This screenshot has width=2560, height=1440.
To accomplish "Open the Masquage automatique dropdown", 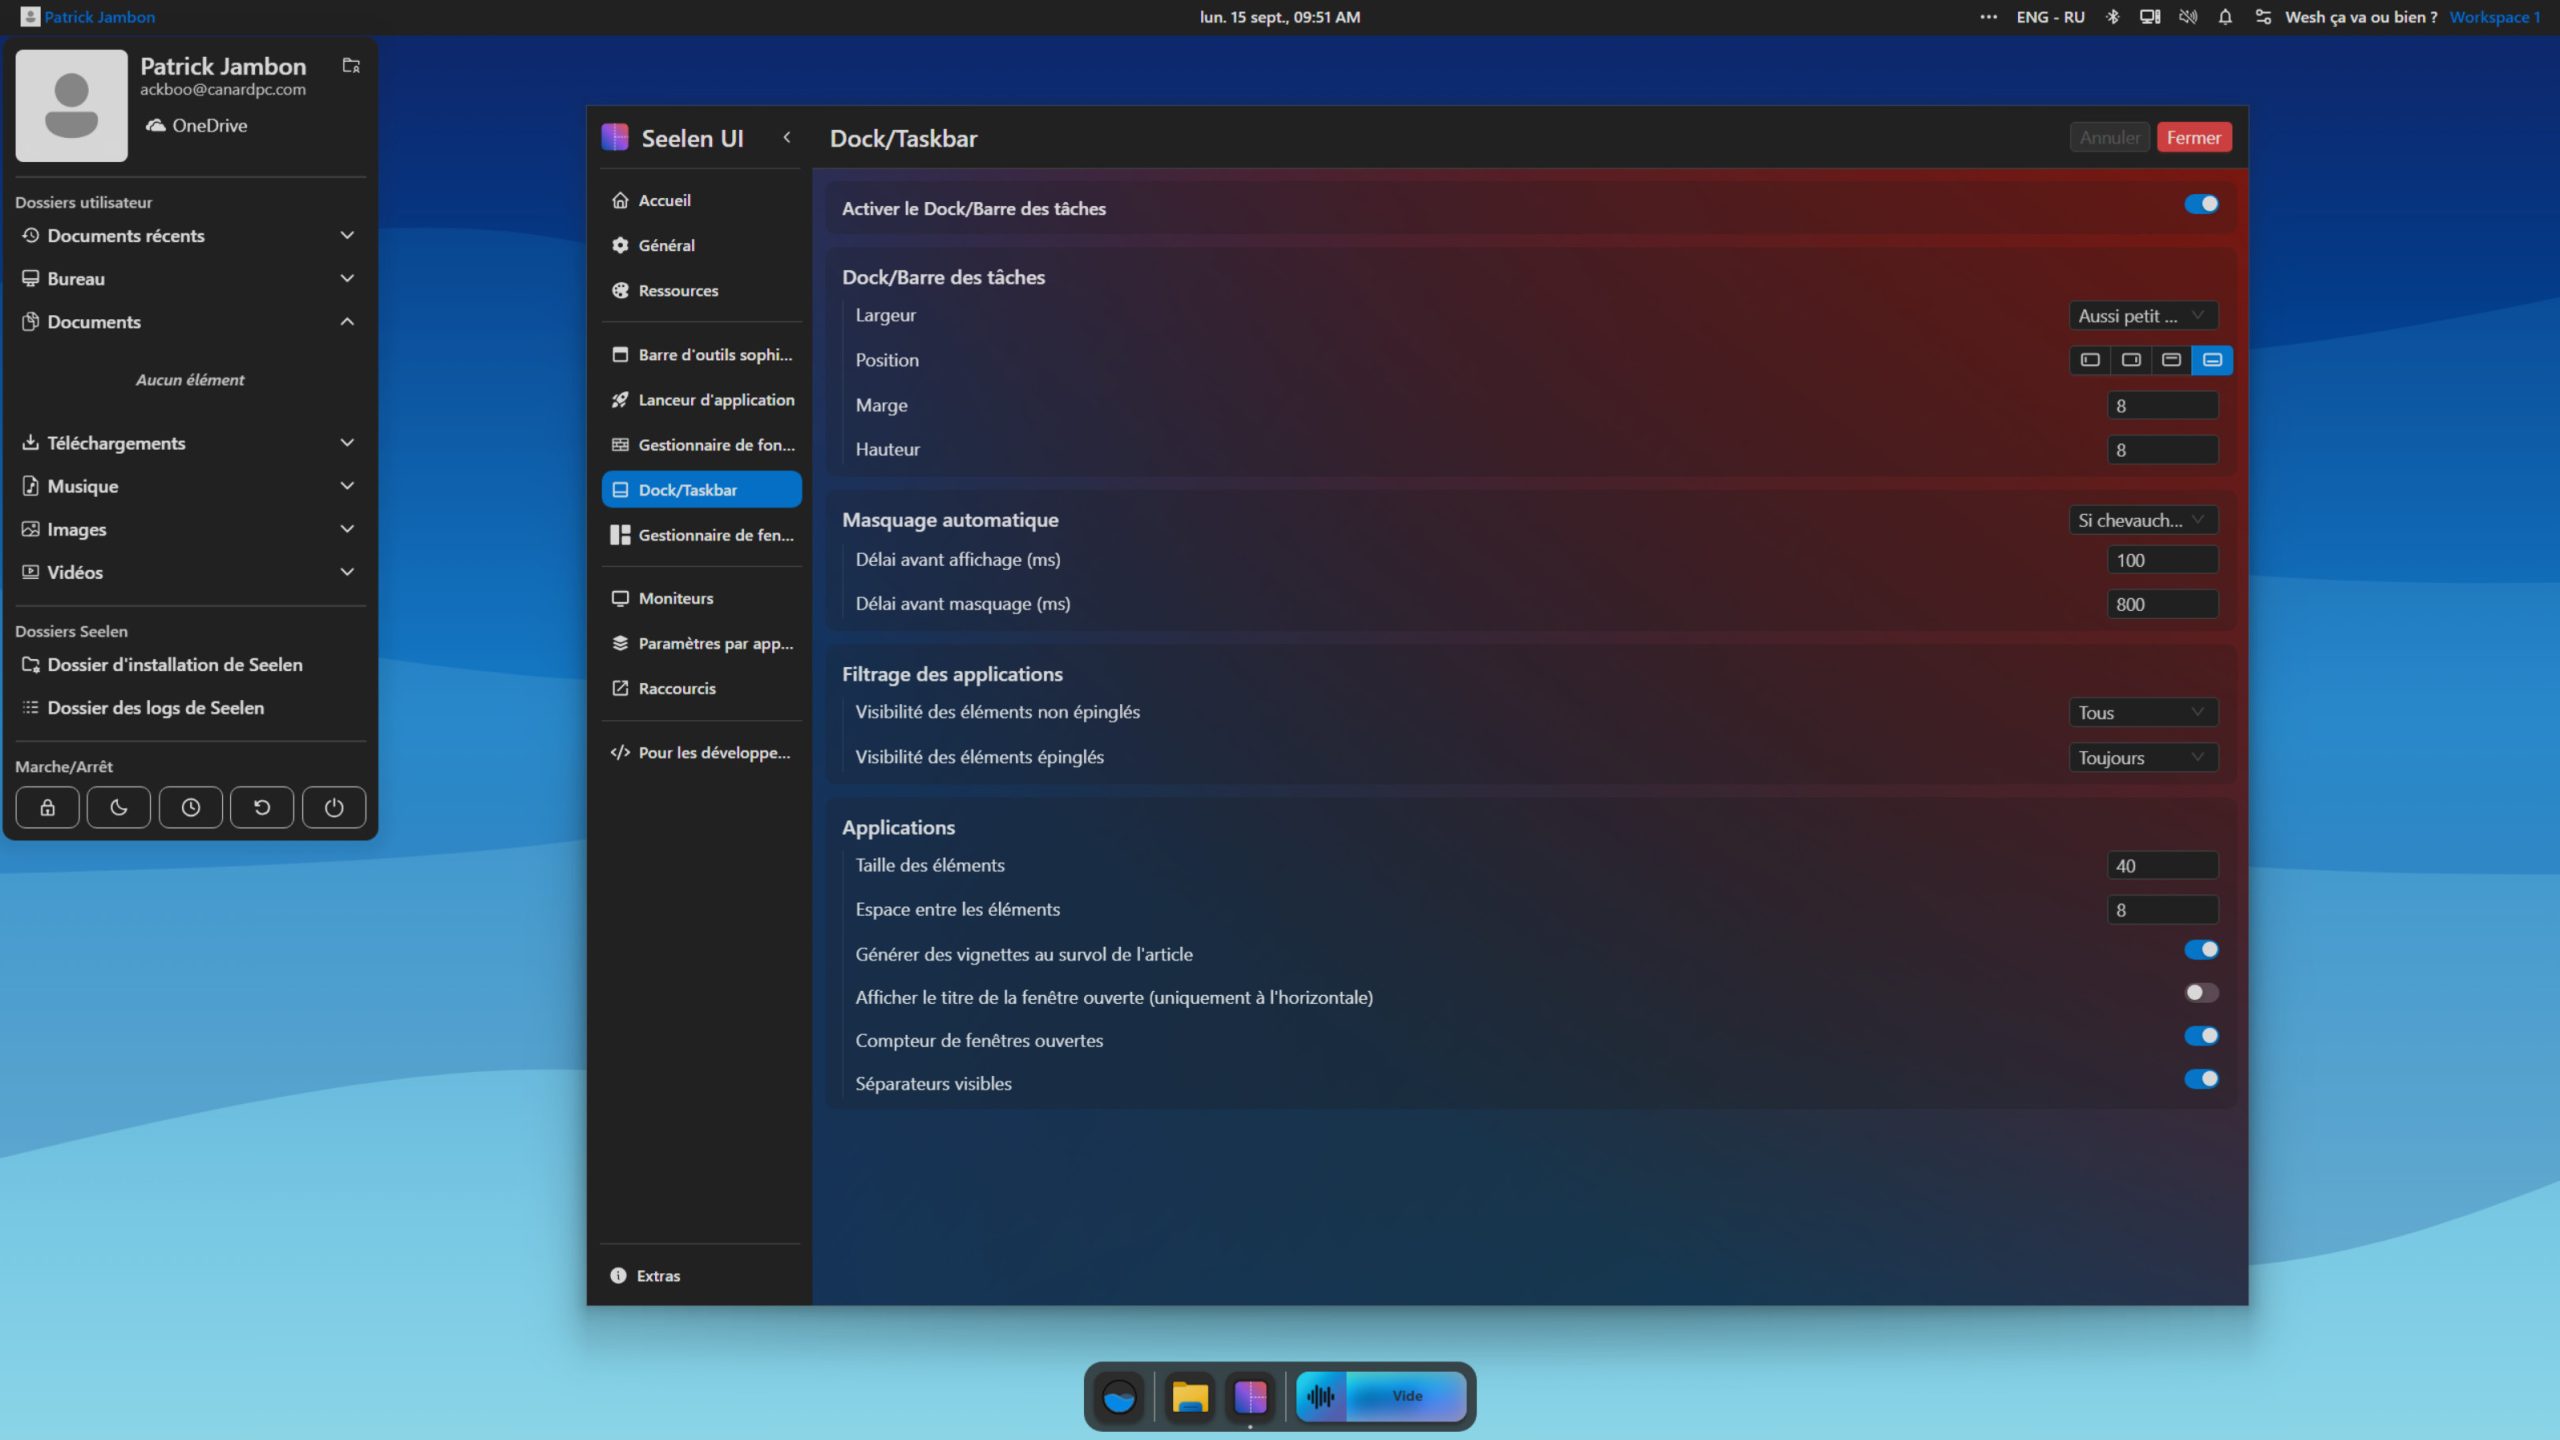I will [x=2143, y=520].
